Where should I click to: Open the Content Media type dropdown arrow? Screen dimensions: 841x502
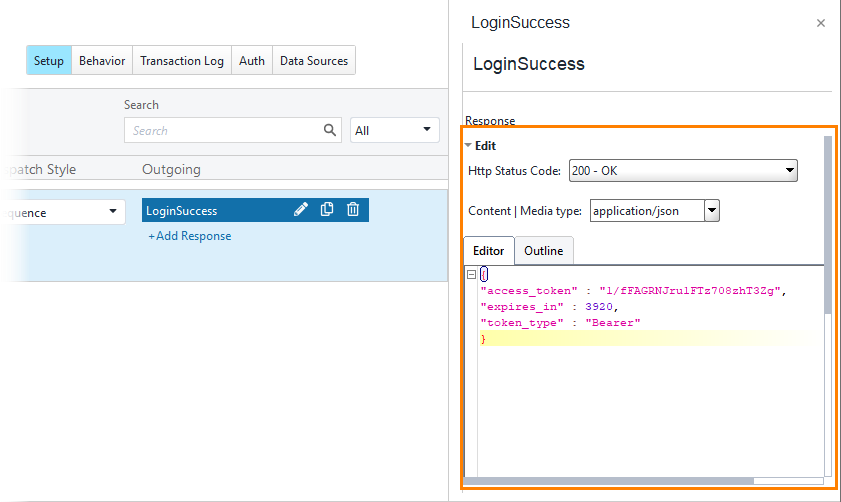tap(712, 210)
